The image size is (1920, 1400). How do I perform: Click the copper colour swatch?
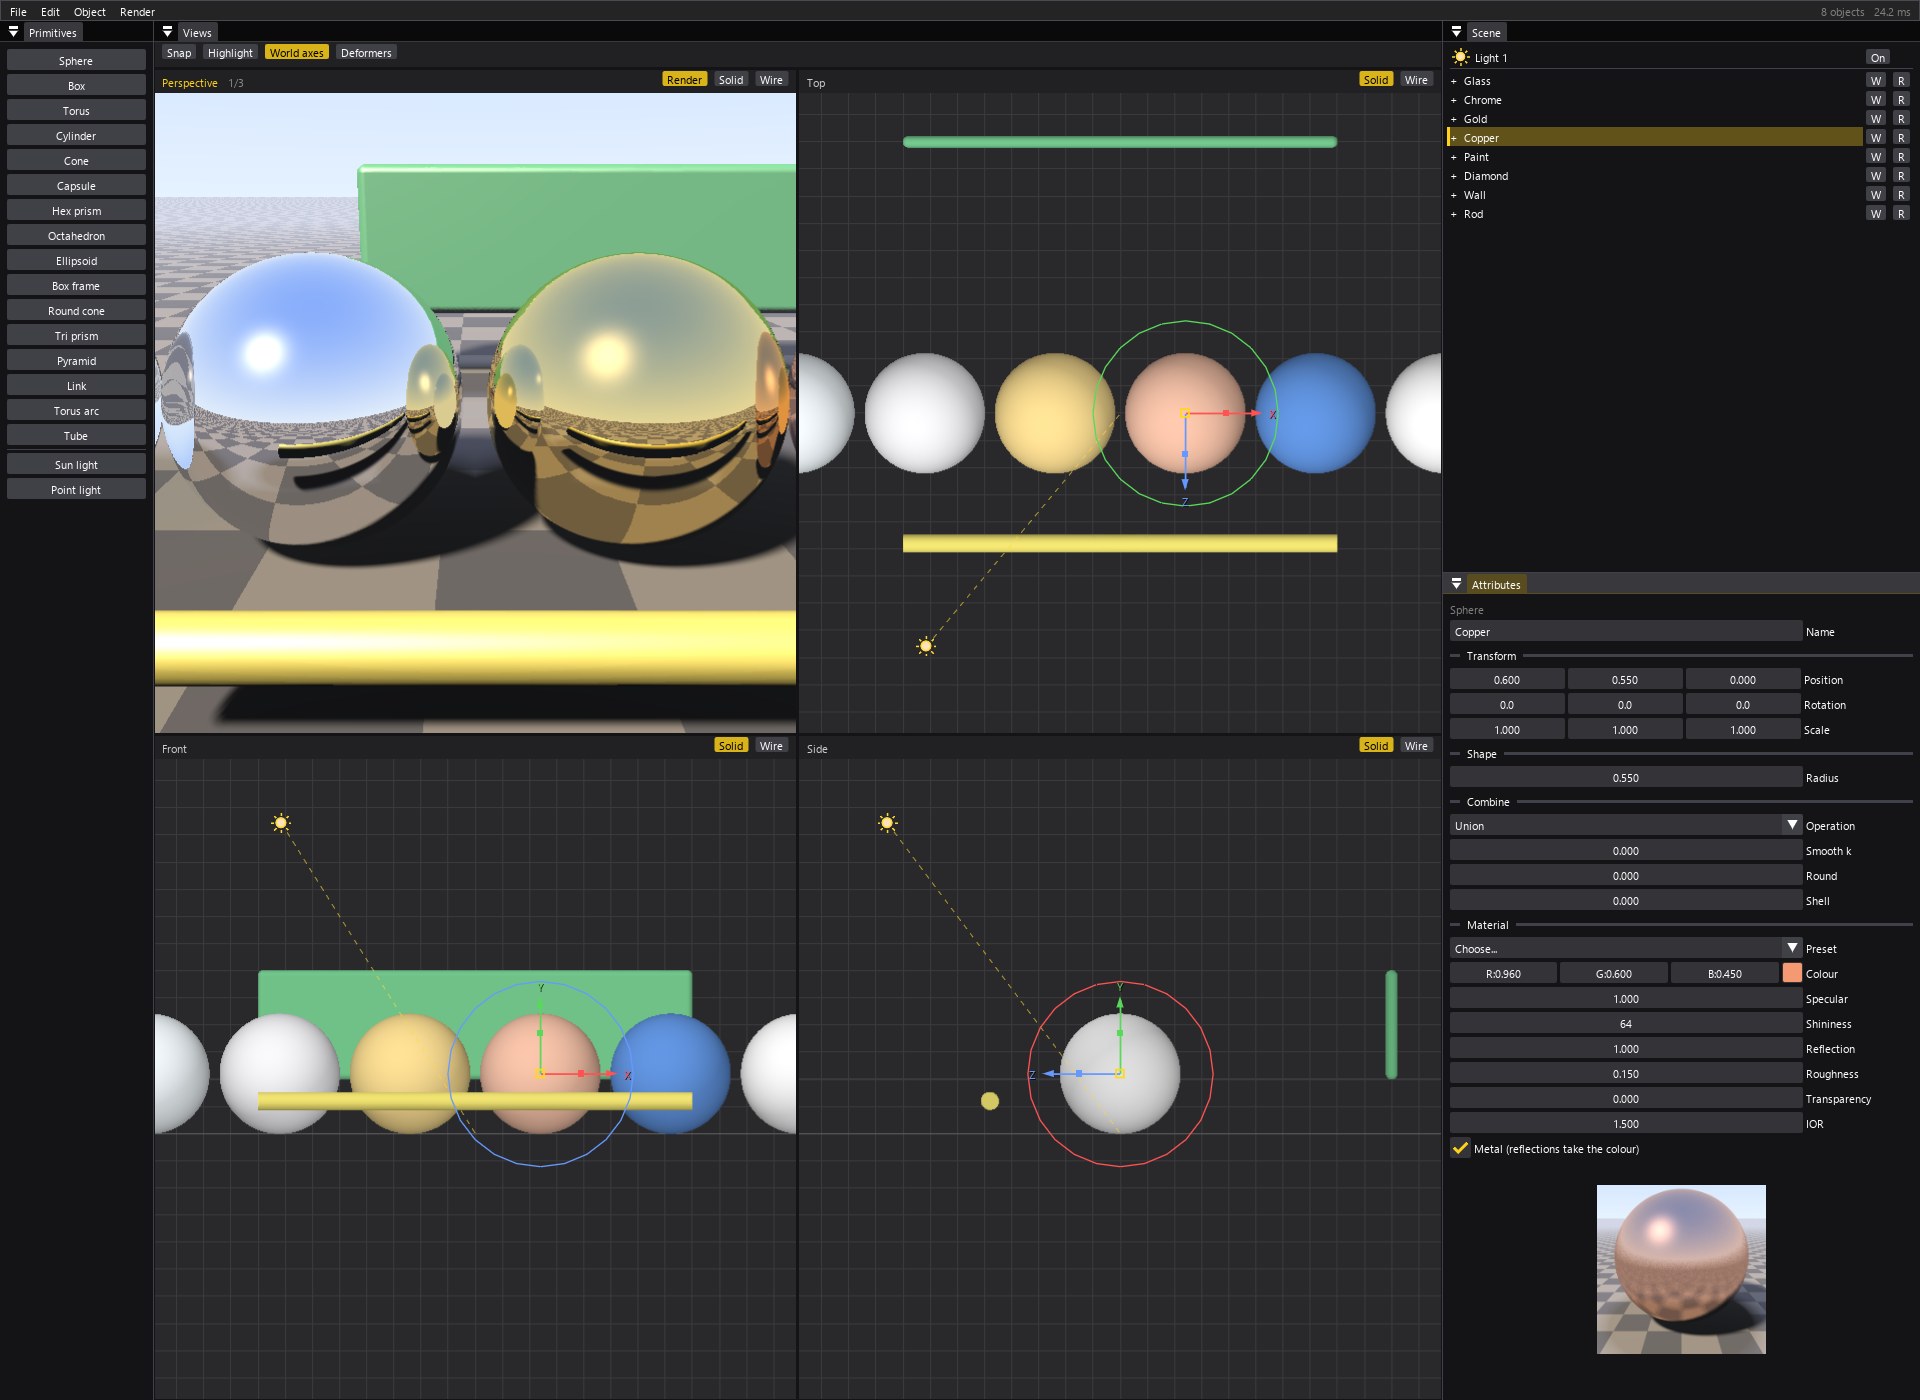[x=1791, y=973]
